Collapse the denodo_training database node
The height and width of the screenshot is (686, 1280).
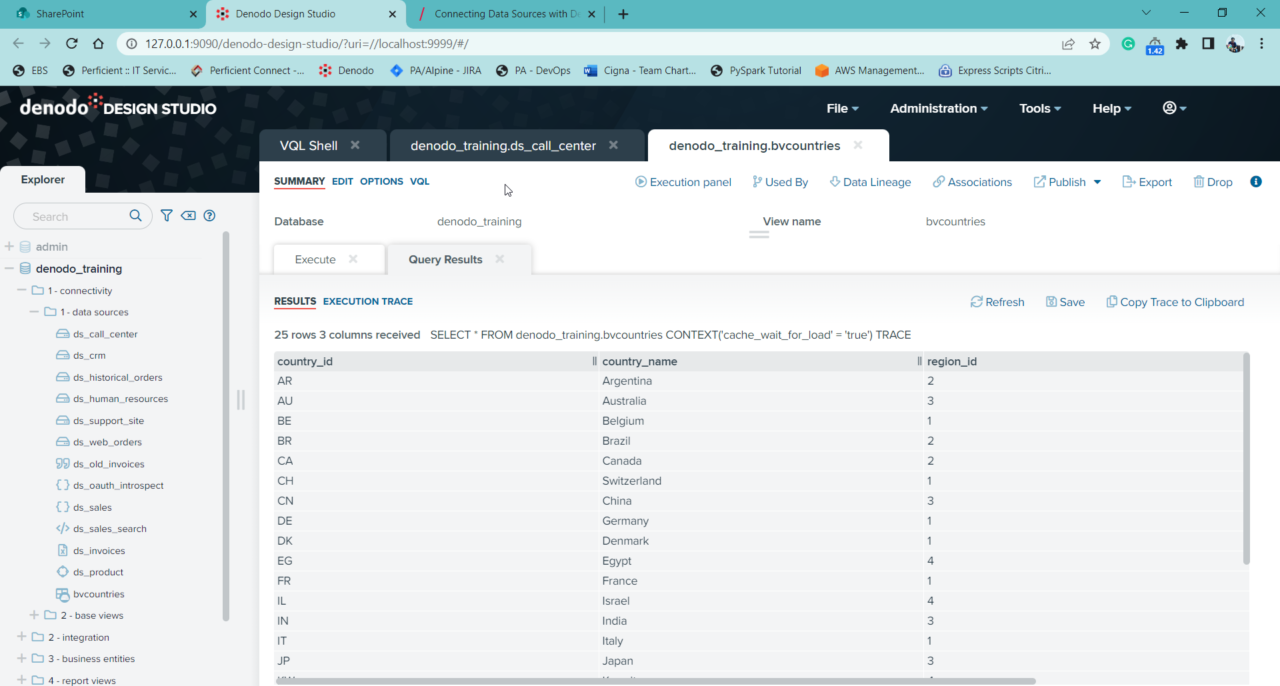(9, 268)
